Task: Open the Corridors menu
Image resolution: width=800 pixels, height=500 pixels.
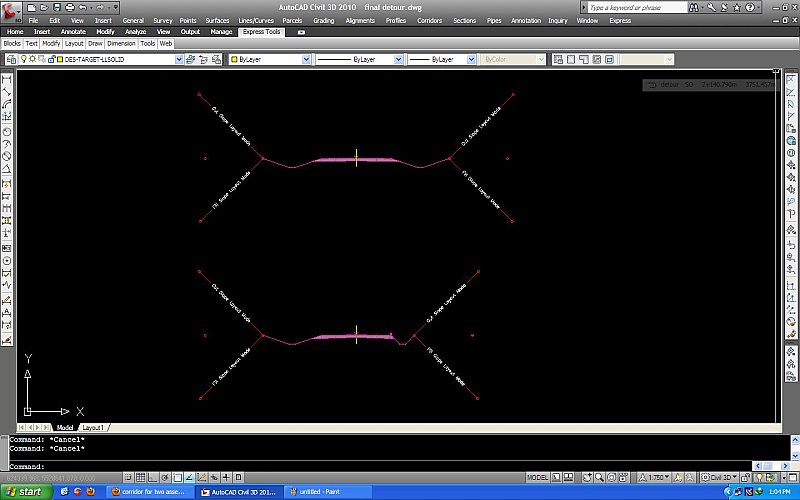Action: point(430,20)
